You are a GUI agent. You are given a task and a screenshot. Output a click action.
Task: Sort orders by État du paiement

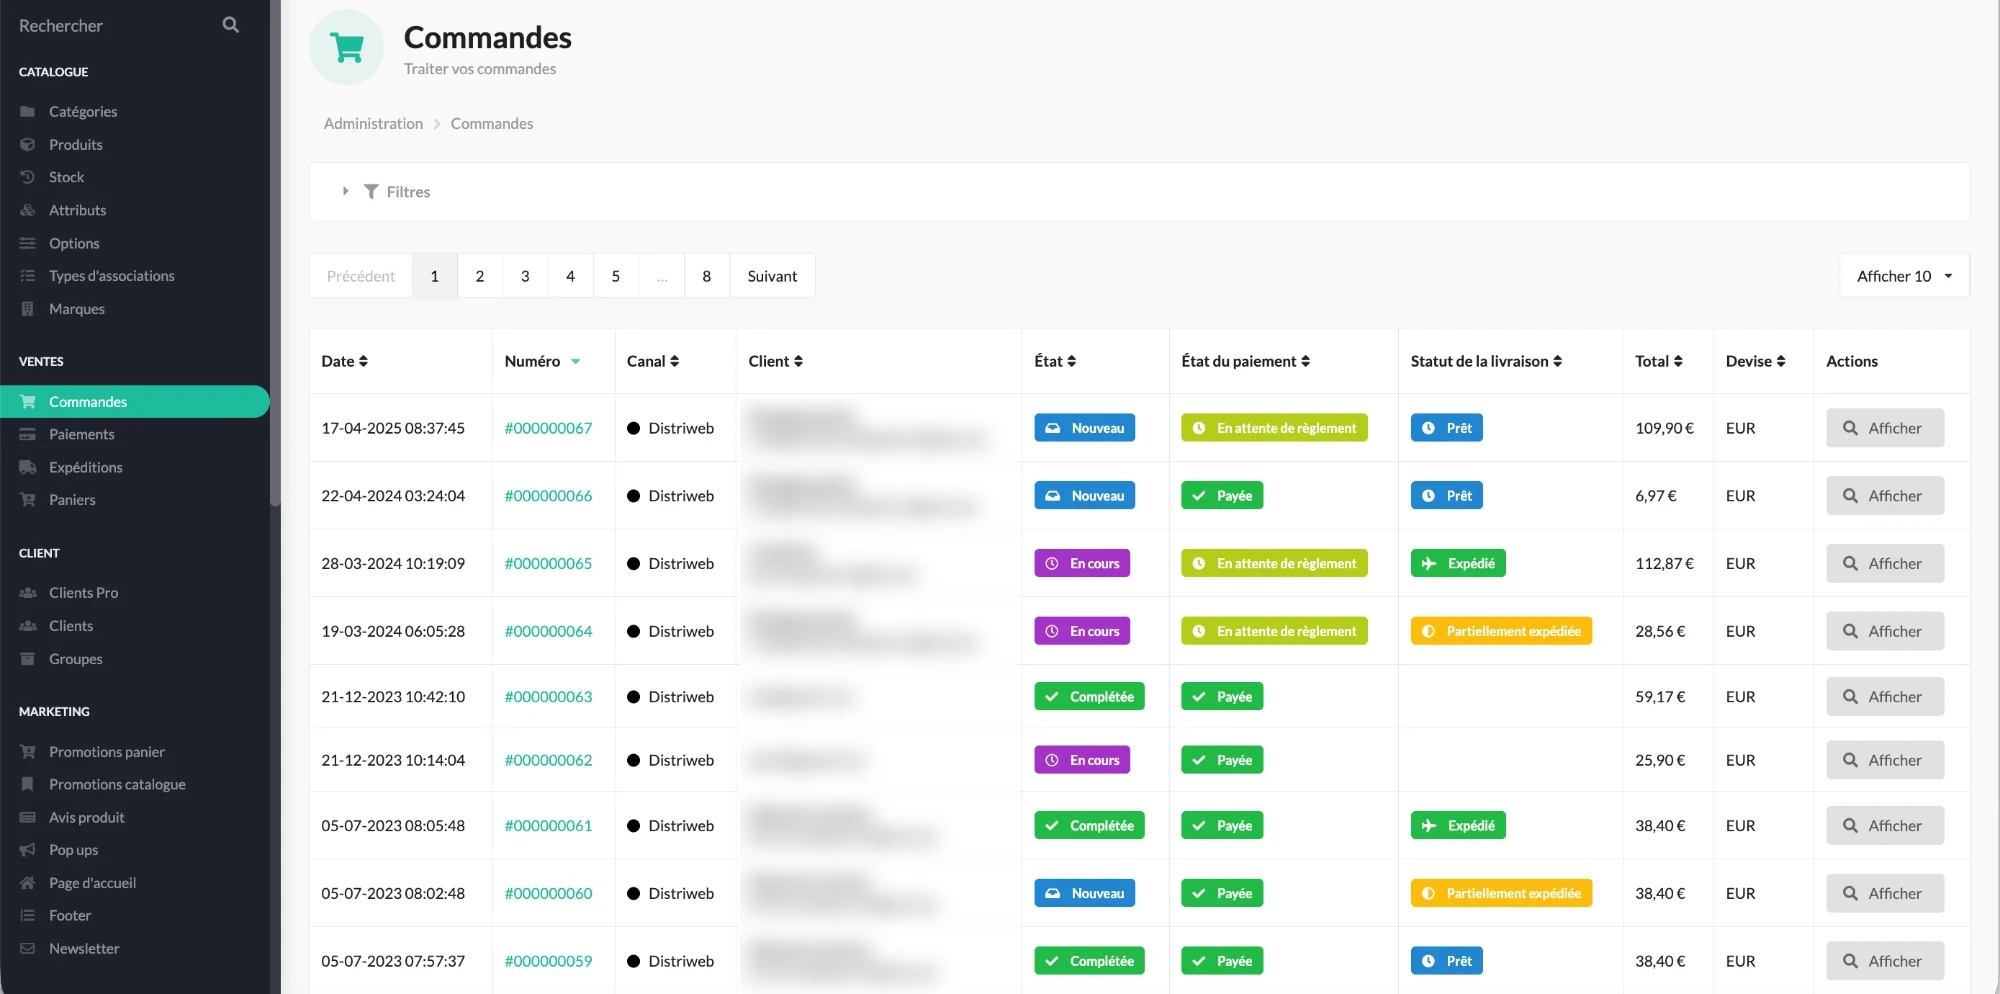coord(1245,361)
